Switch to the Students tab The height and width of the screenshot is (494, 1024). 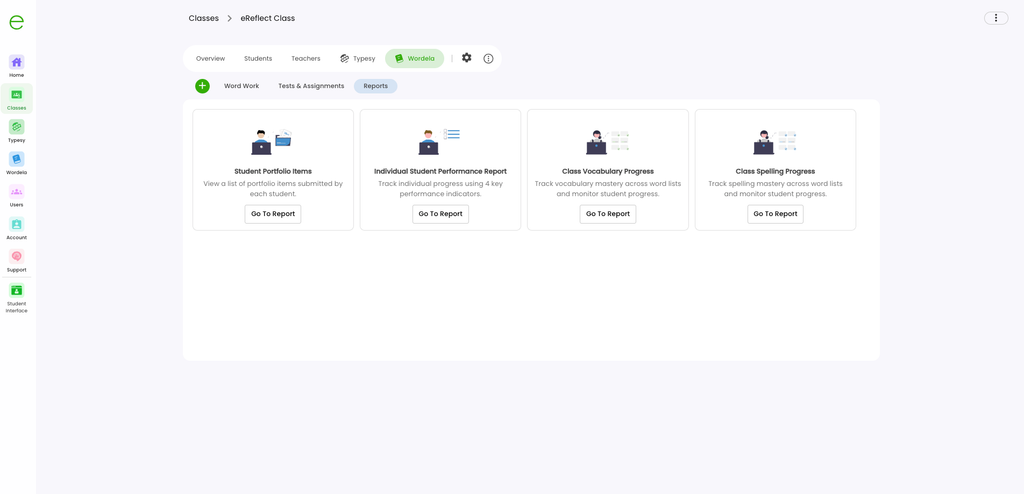click(258, 58)
